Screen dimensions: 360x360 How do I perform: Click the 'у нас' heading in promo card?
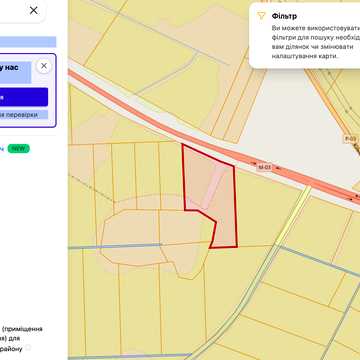(9, 68)
